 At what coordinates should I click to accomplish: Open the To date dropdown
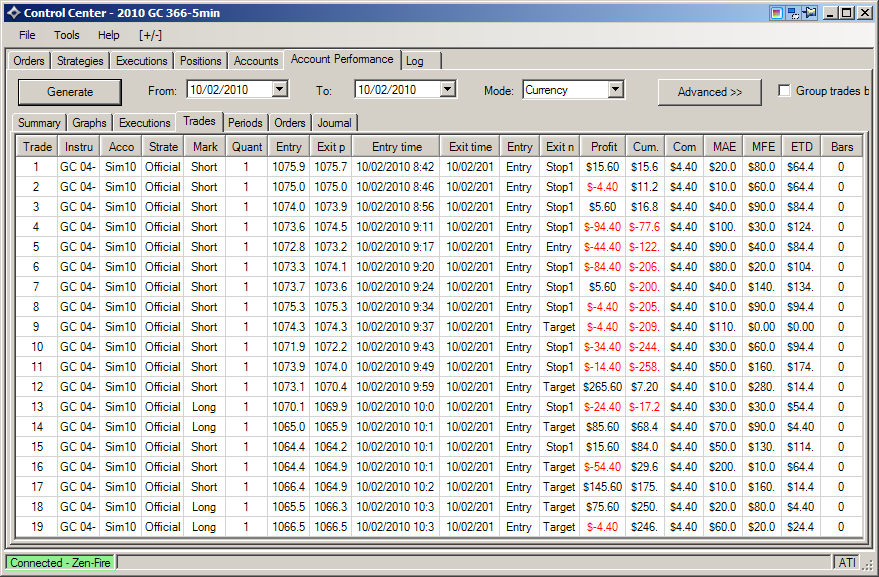(x=447, y=89)
